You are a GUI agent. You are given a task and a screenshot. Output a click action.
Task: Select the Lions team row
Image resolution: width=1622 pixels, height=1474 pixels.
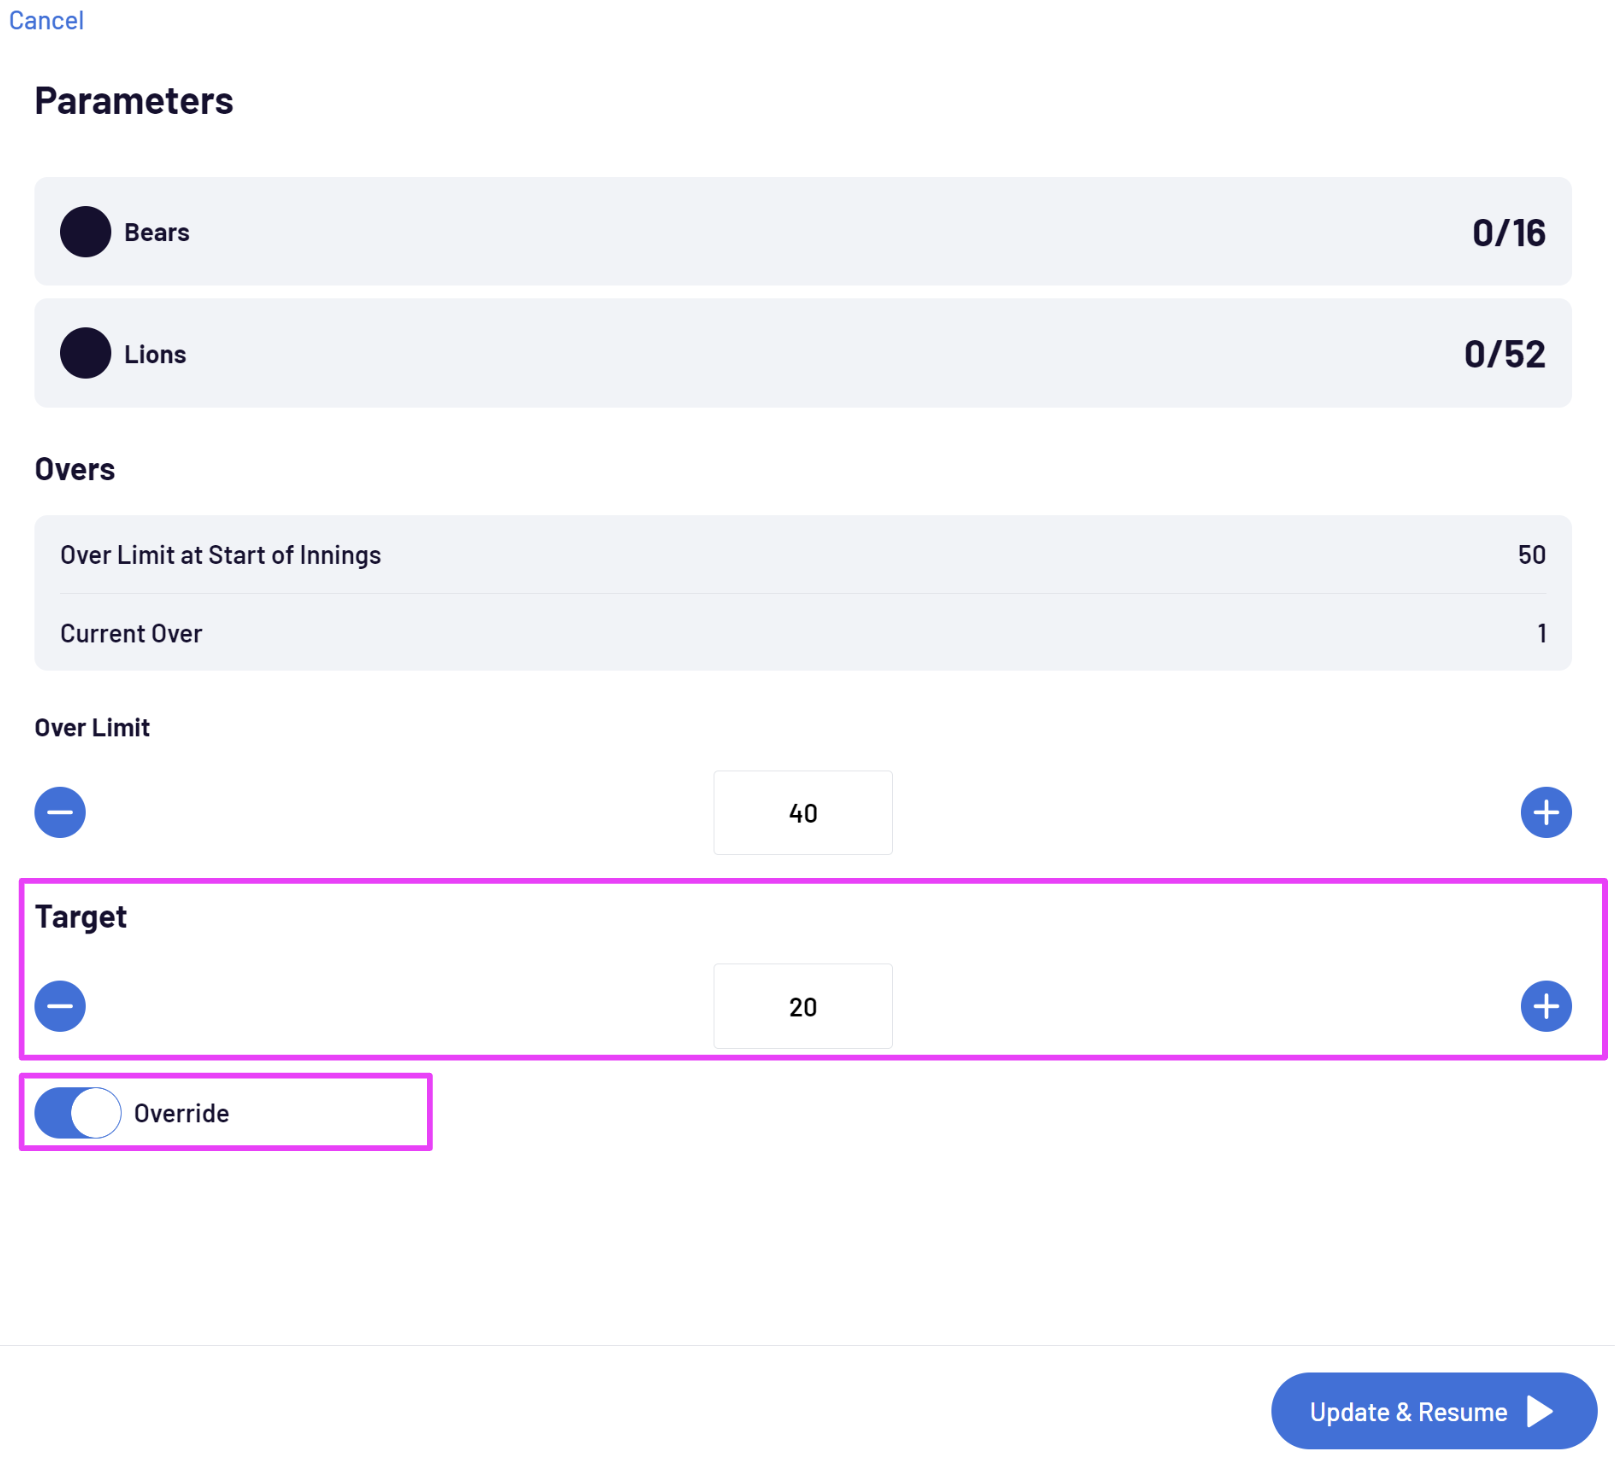coord(803,354)
